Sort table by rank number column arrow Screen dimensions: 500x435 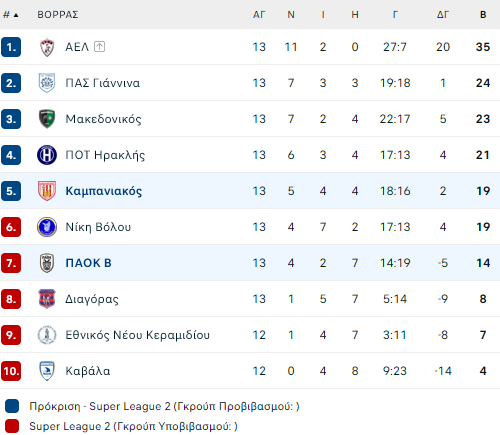click(x=11, y=15)
